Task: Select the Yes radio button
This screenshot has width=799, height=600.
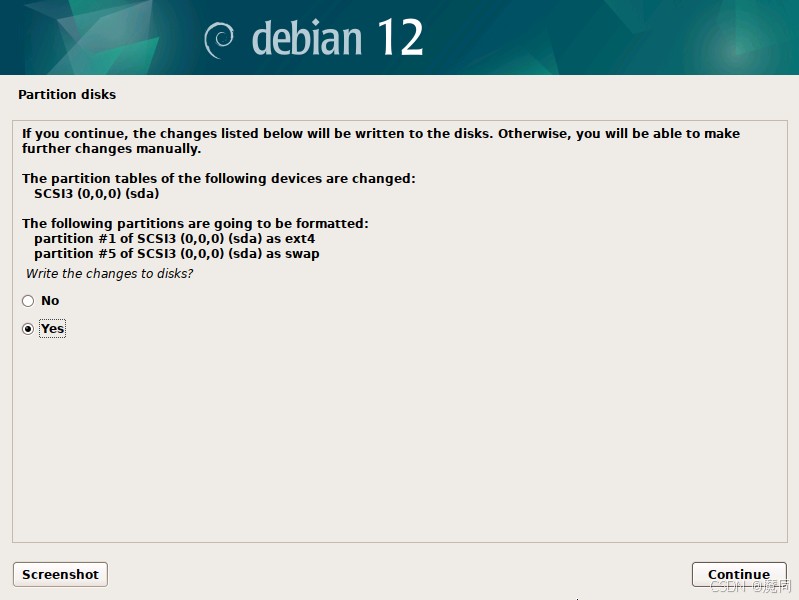Action: click(28, 329)
